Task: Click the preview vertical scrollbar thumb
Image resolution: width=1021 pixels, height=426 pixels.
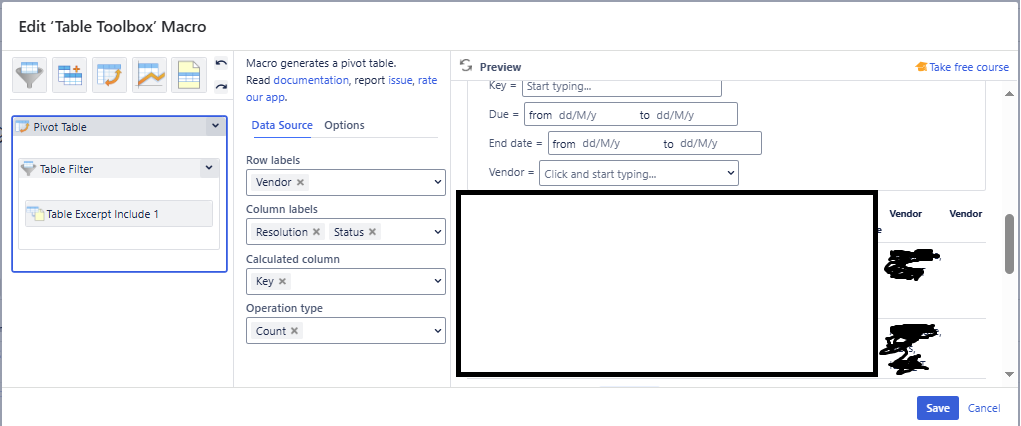Action: point(1009,243)
